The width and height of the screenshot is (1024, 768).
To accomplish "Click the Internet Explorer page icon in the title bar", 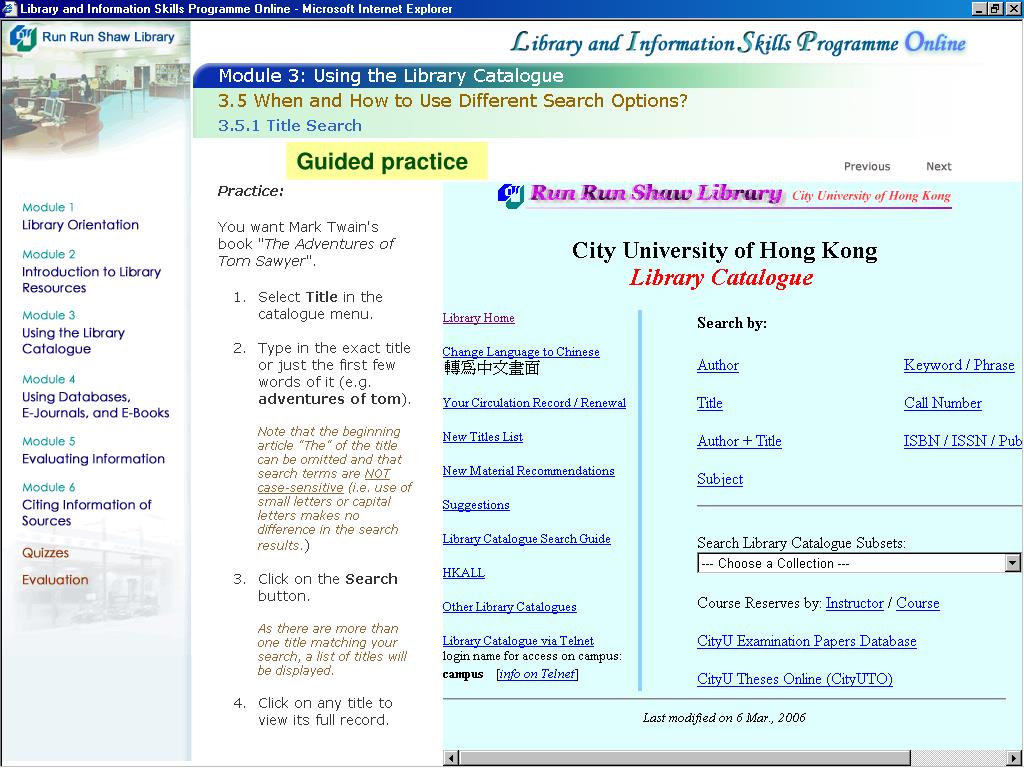I will (8, 8).
